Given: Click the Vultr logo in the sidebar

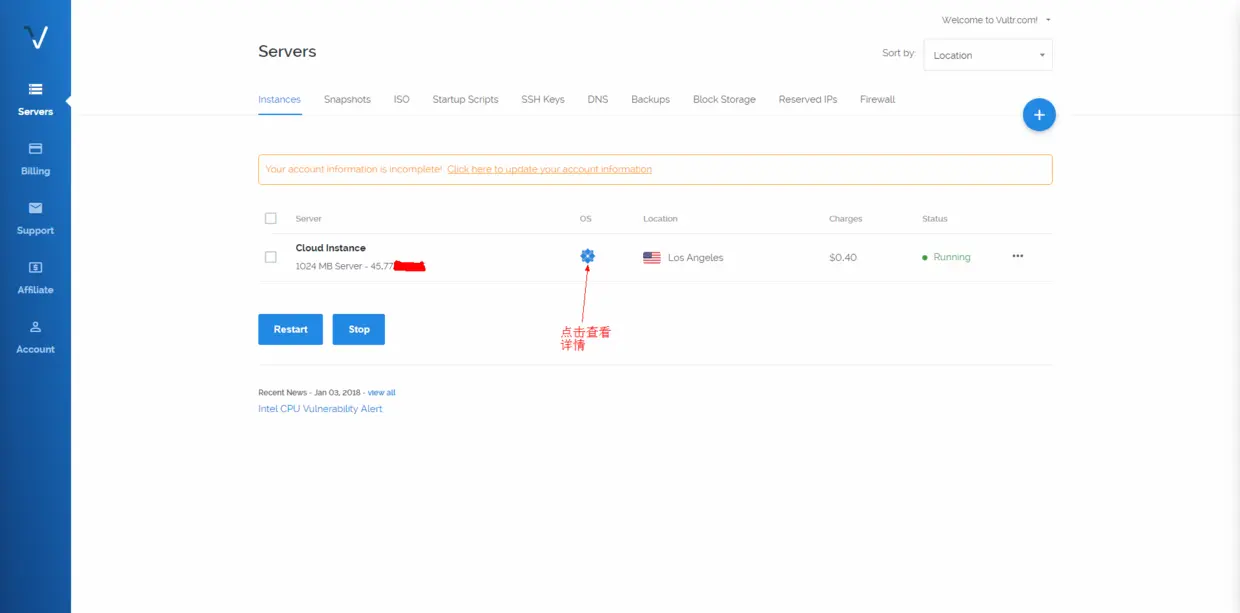Looking at the screenshot, I should coord(36,37).
